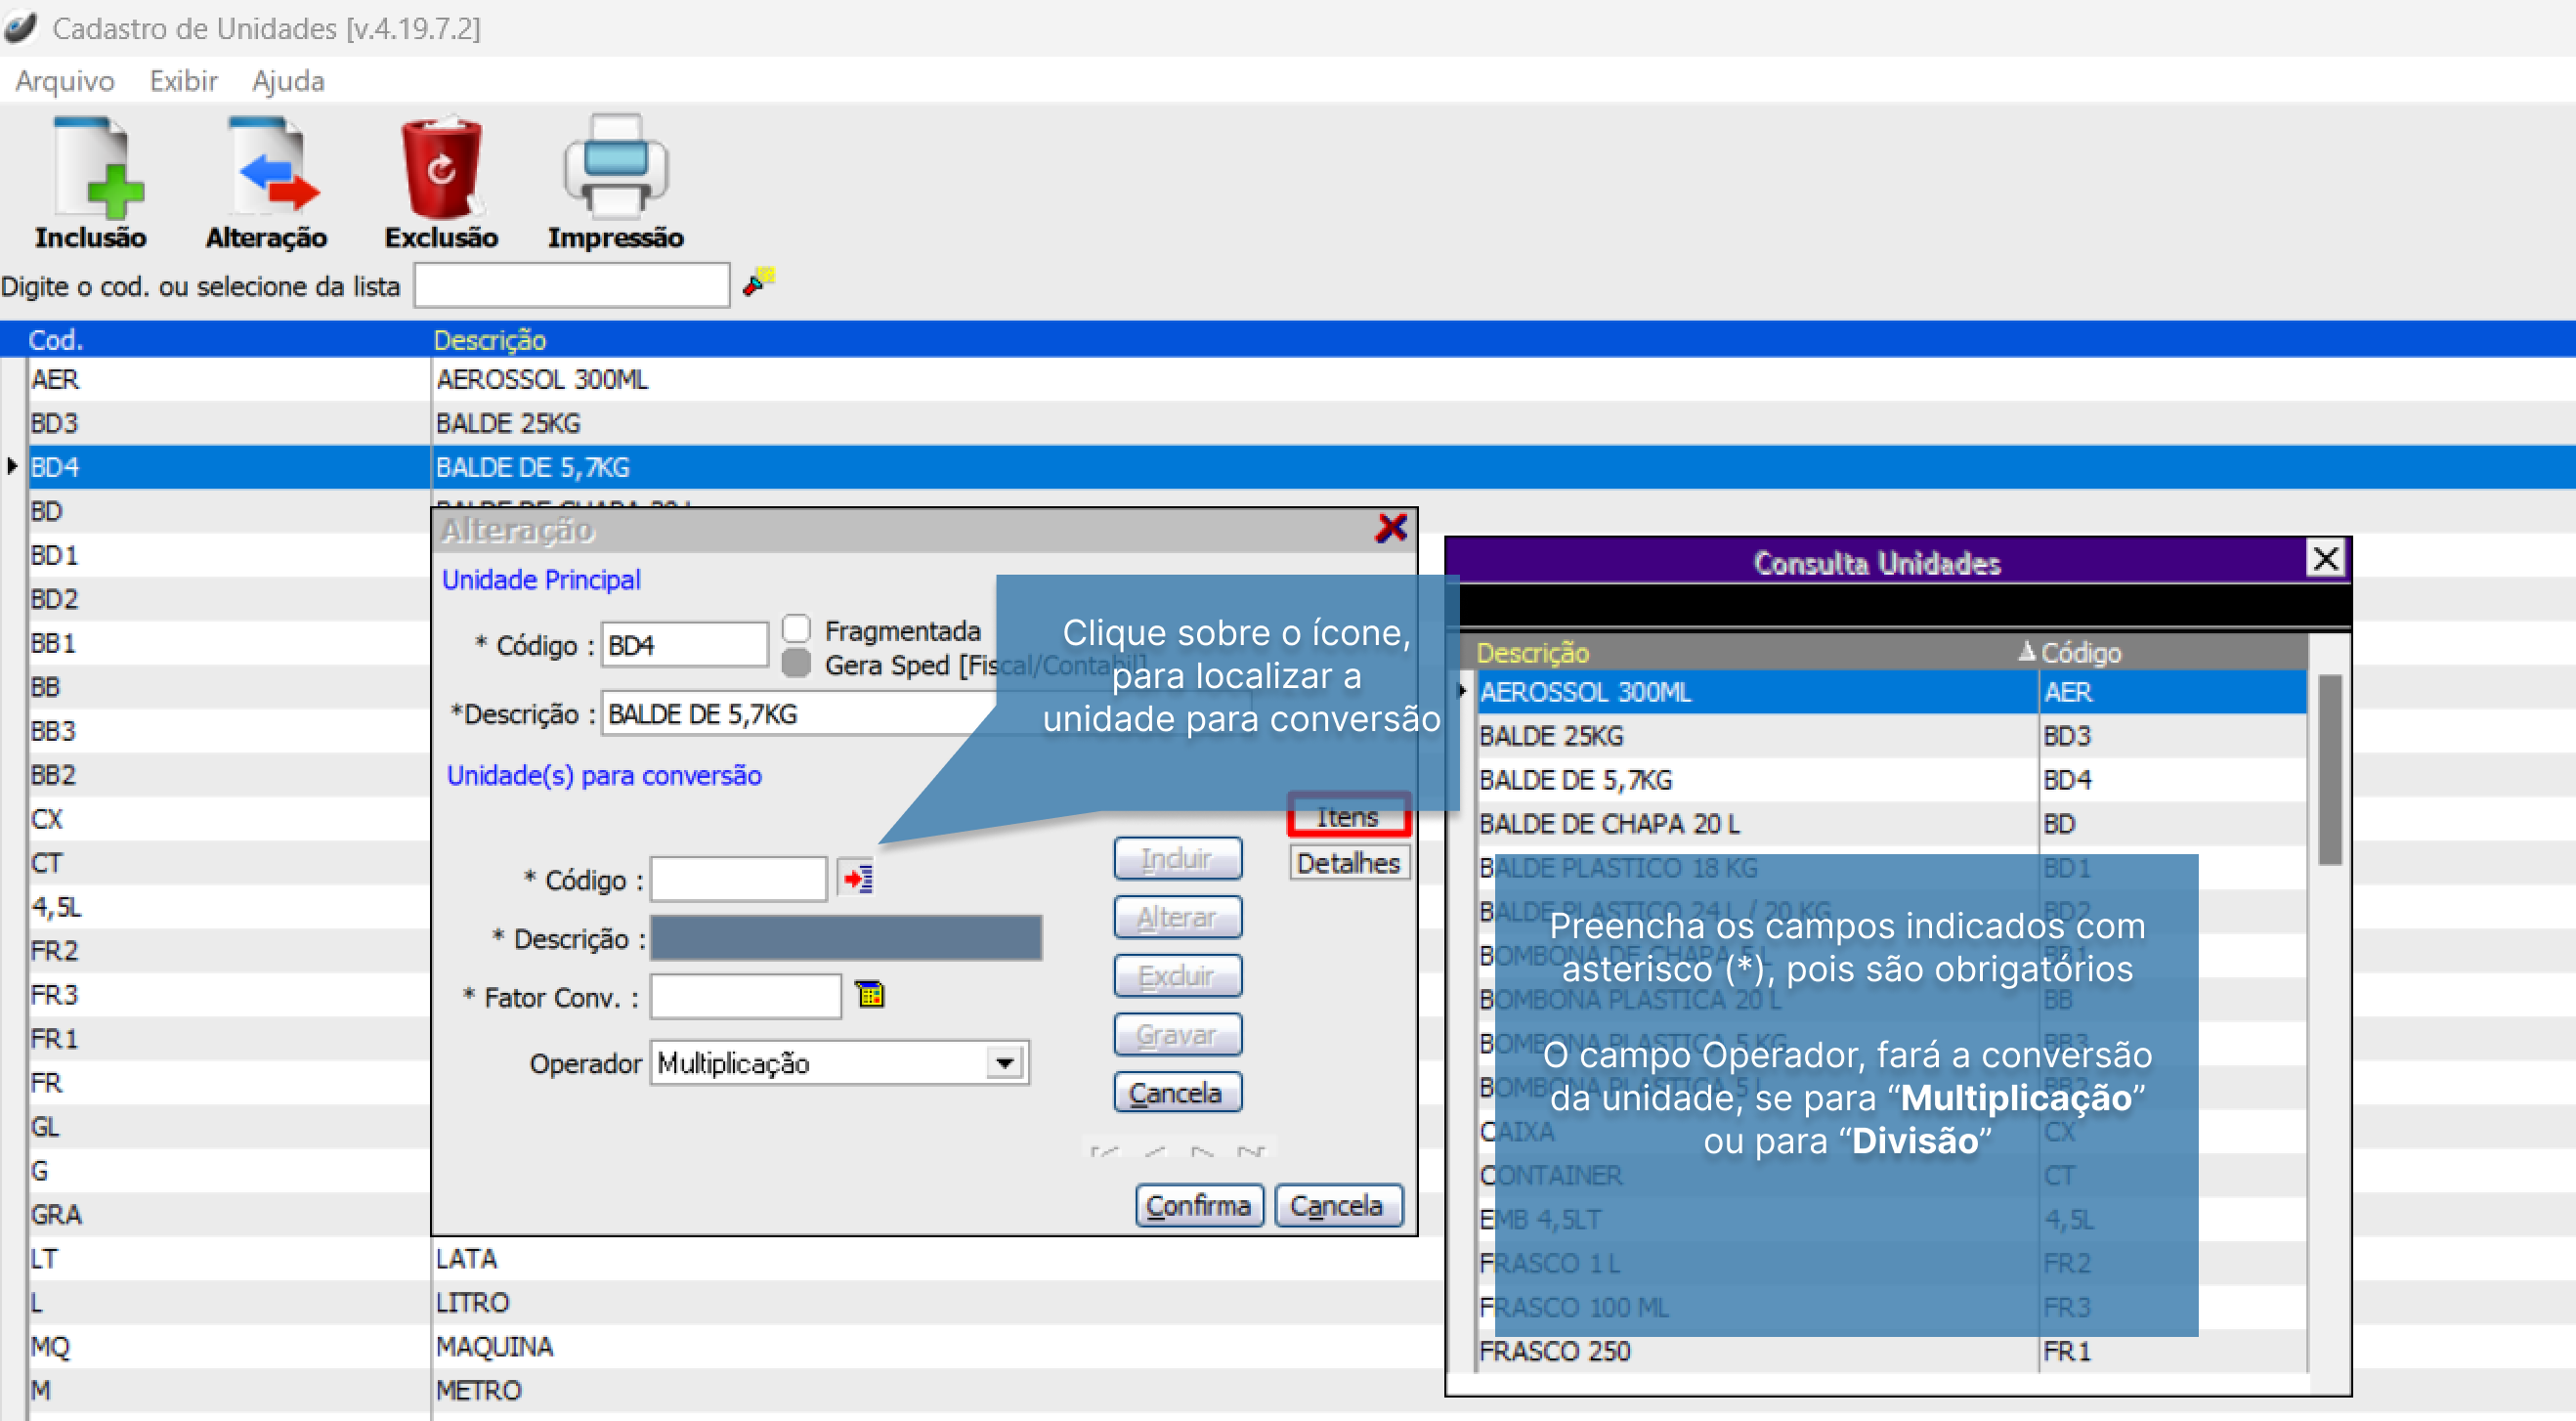
Task: Click the Confirma button
Action: (1198, 1205)
